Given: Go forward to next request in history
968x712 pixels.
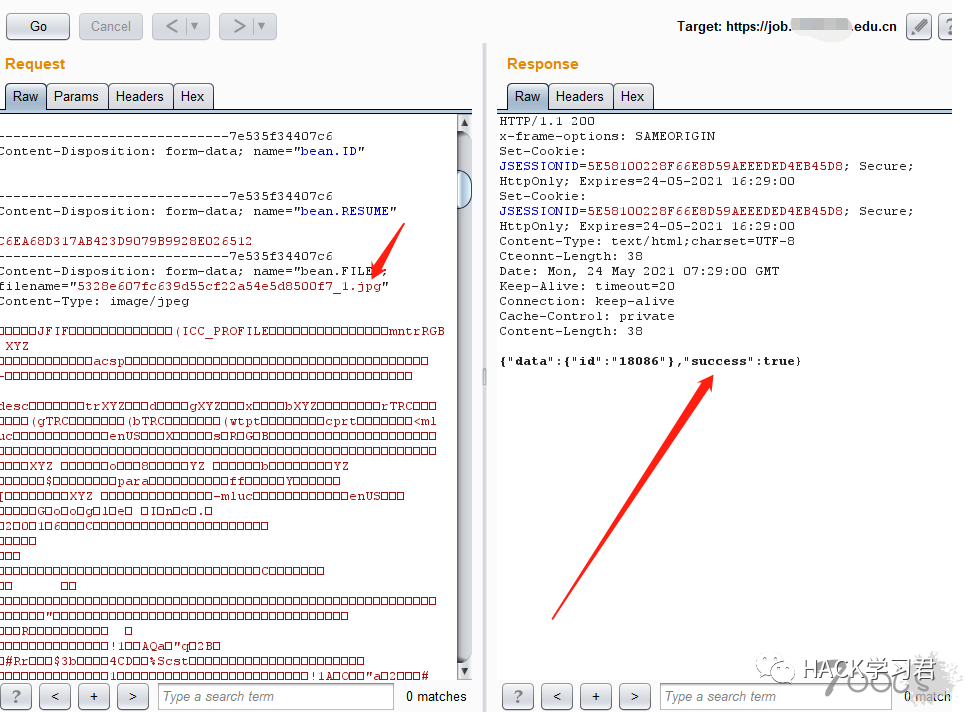Looking at the screenshot, I should [x=238, y=27].
